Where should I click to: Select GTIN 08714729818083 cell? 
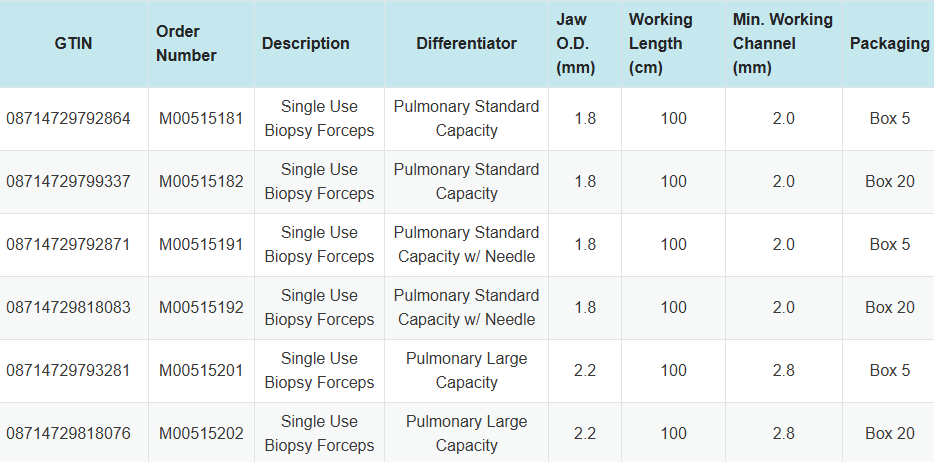tap(69, 307)
